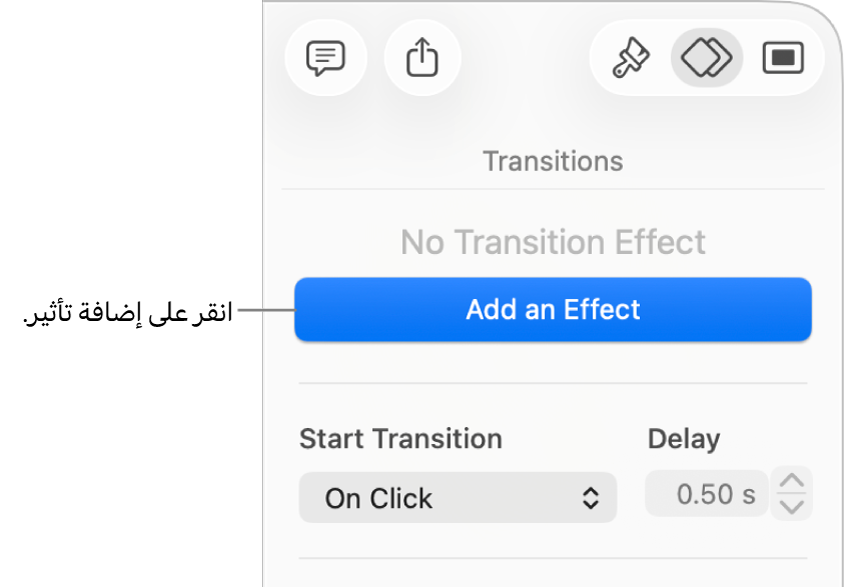Click the Share icon
Viewport: 846px width, 587px height.
pyautogui.click(x=422, y=58)
